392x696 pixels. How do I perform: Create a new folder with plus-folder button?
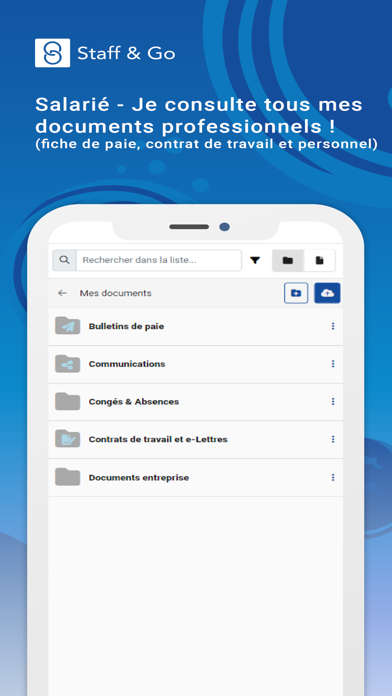pyautogui.click(x=296, y=293)
